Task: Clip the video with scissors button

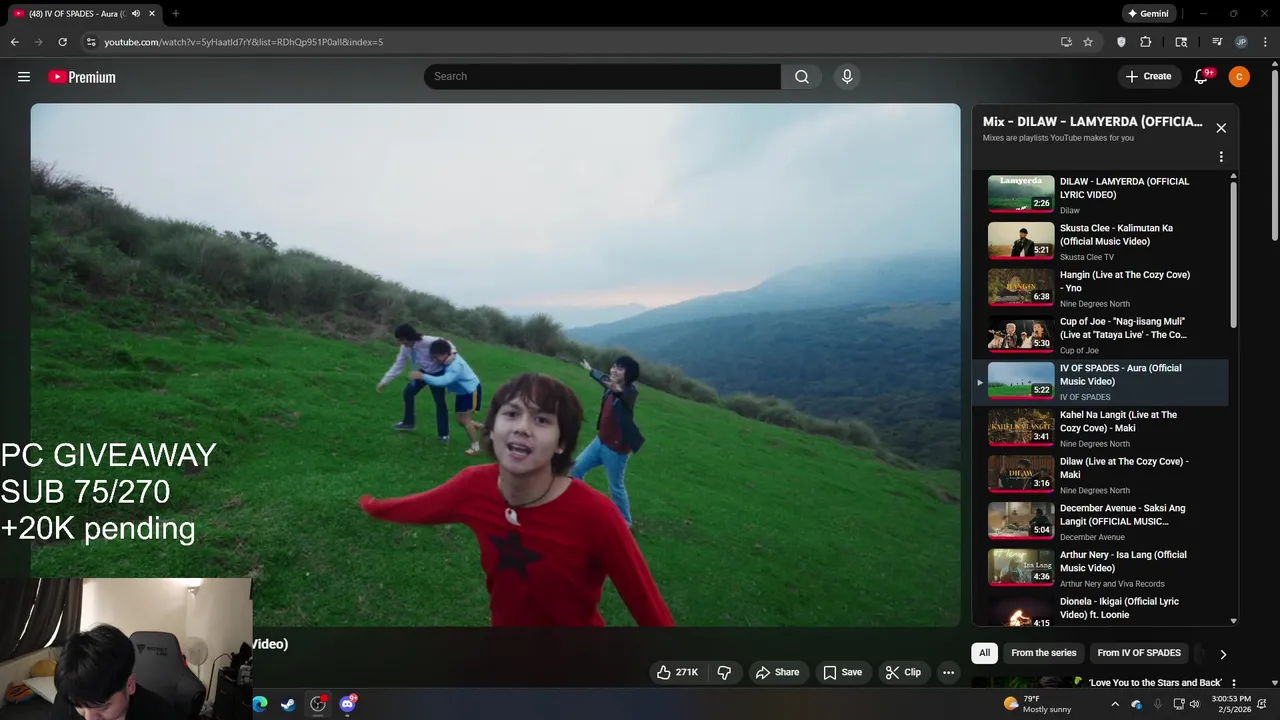Action: click(903, 672)
